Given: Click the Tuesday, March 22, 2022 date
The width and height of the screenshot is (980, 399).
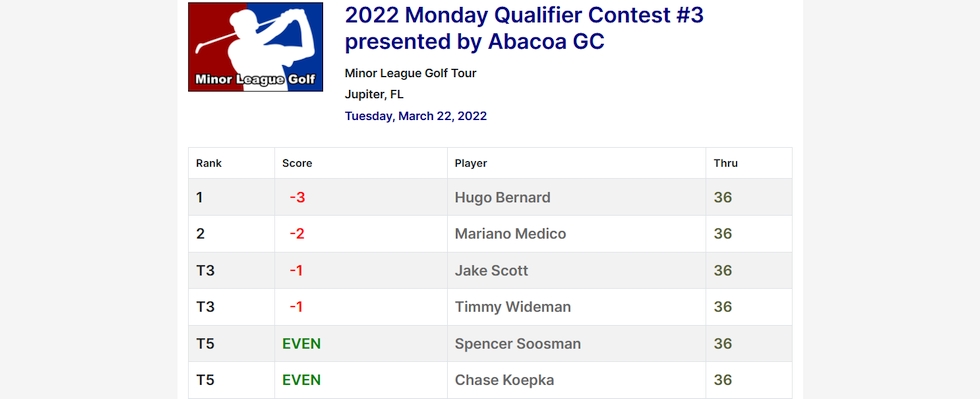Looking at the screenshot, I should pyautogui.click(x=416, y=116).
